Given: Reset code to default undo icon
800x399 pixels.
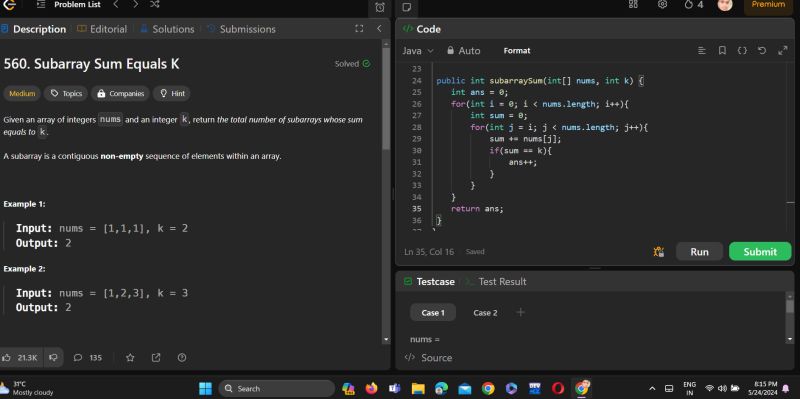Looking at the screenshot, I should click(762, 51).
